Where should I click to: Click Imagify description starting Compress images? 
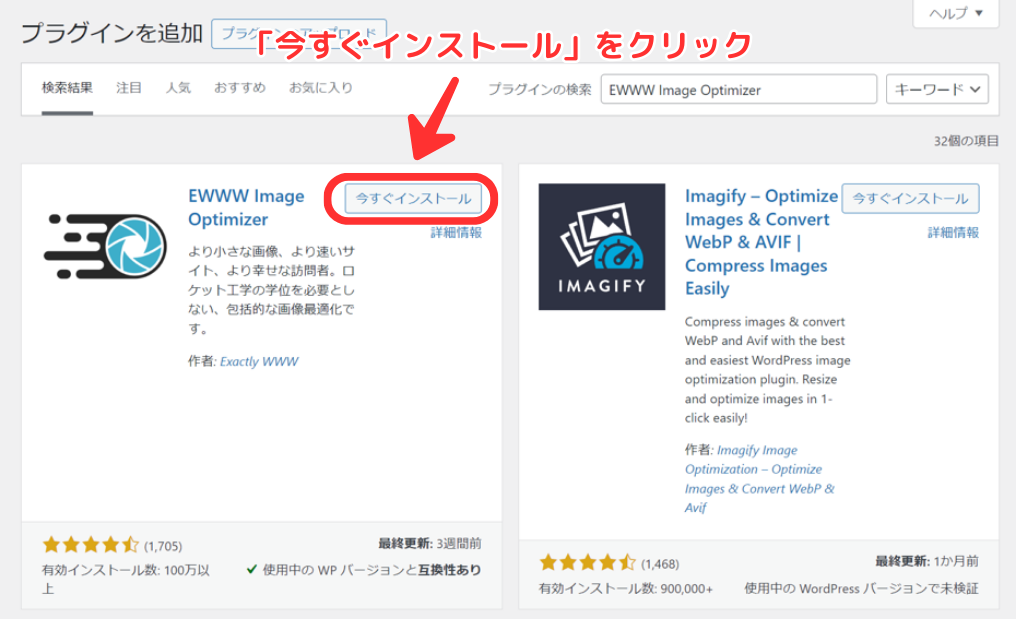(x=767, y=370)
